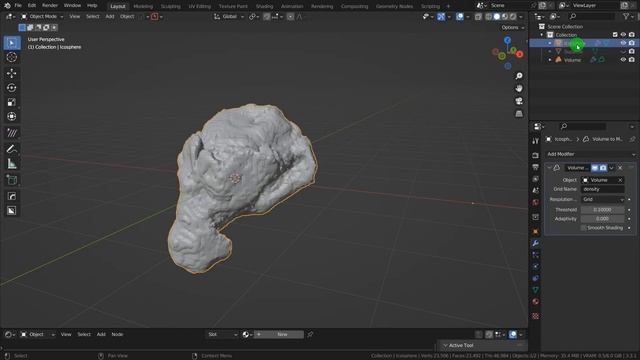Viewport: 640px width, 360px height.
Task: Open the Add Modifier dropdown
Action: click(x=591, y=154)
